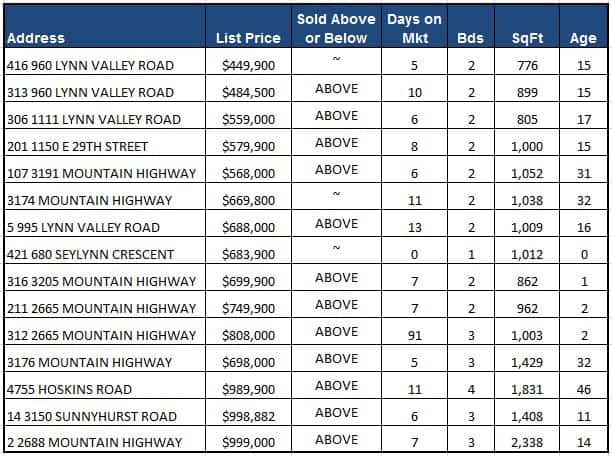Click the 1,831 square feet cell
Viewport: 612px width, 456px height.
coord(528,389)
